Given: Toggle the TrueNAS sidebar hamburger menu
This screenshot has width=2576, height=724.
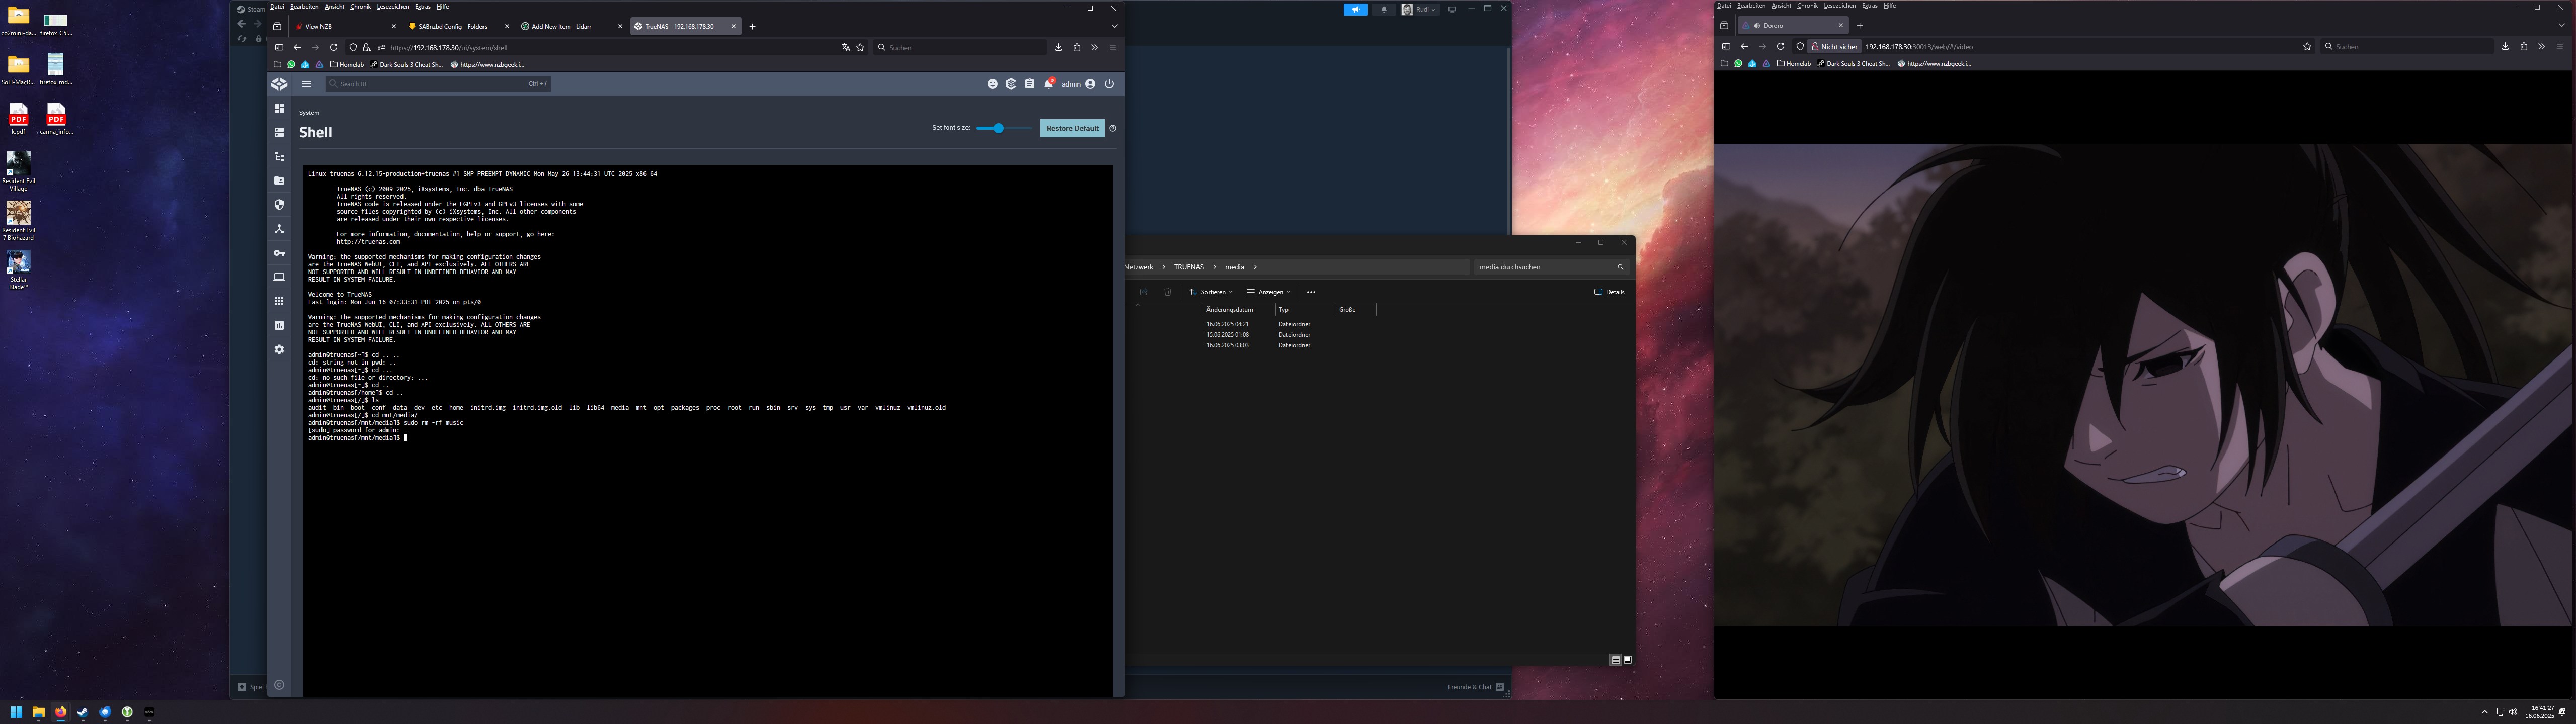Looking at the screenshot, I should [307, 84].
